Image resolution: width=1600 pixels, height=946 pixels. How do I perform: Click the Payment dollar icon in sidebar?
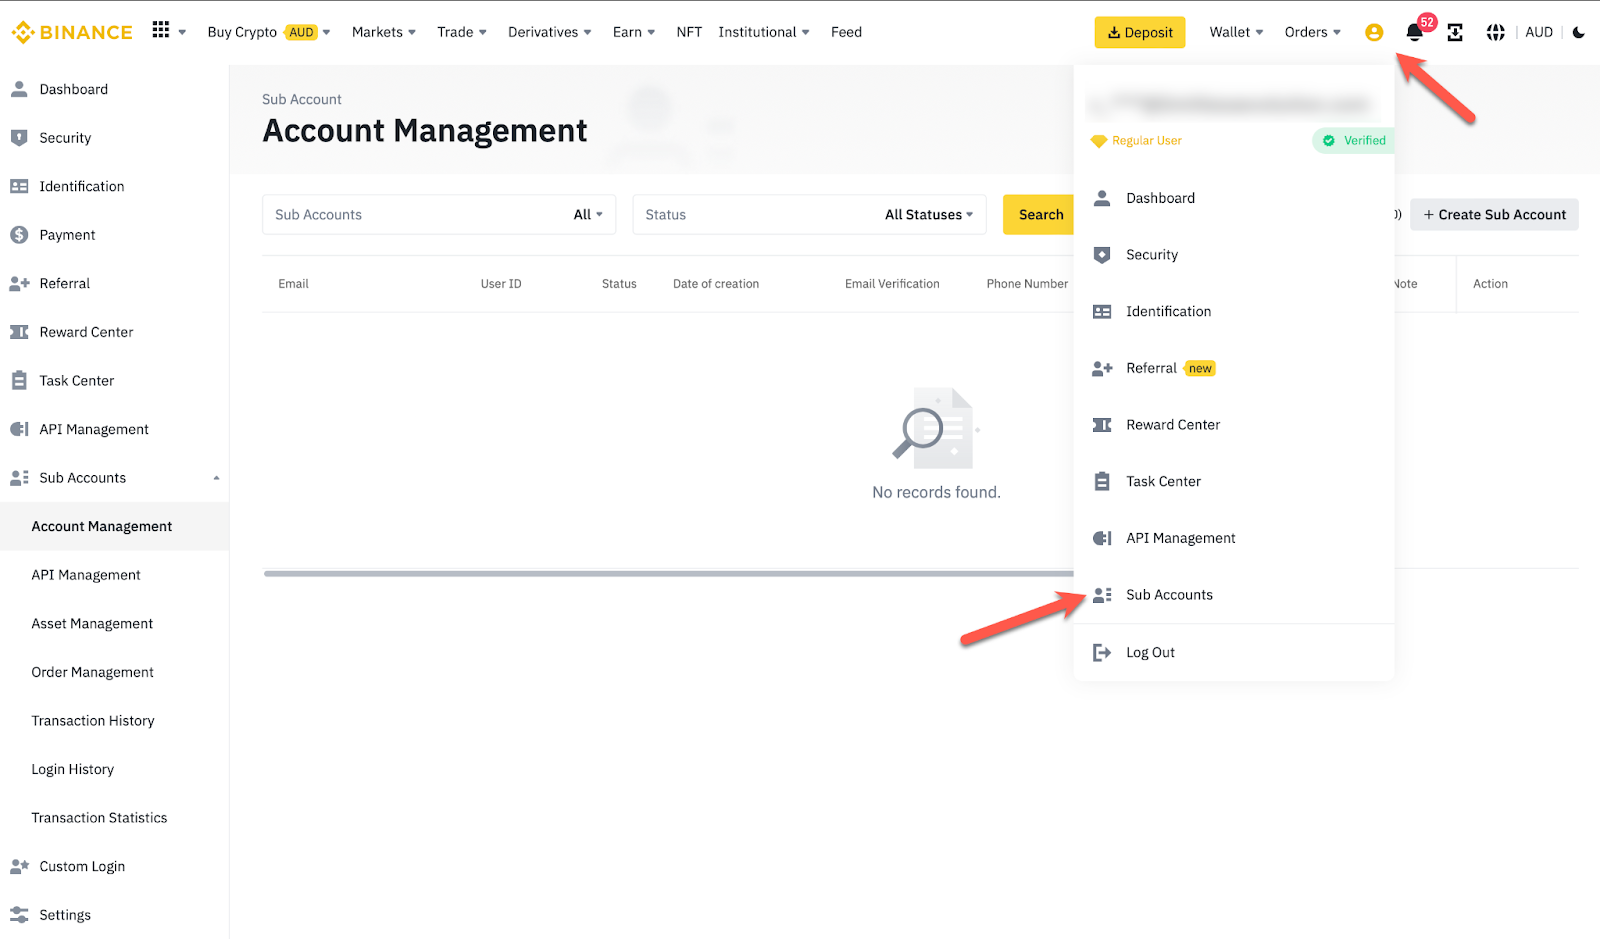point(19,235)
